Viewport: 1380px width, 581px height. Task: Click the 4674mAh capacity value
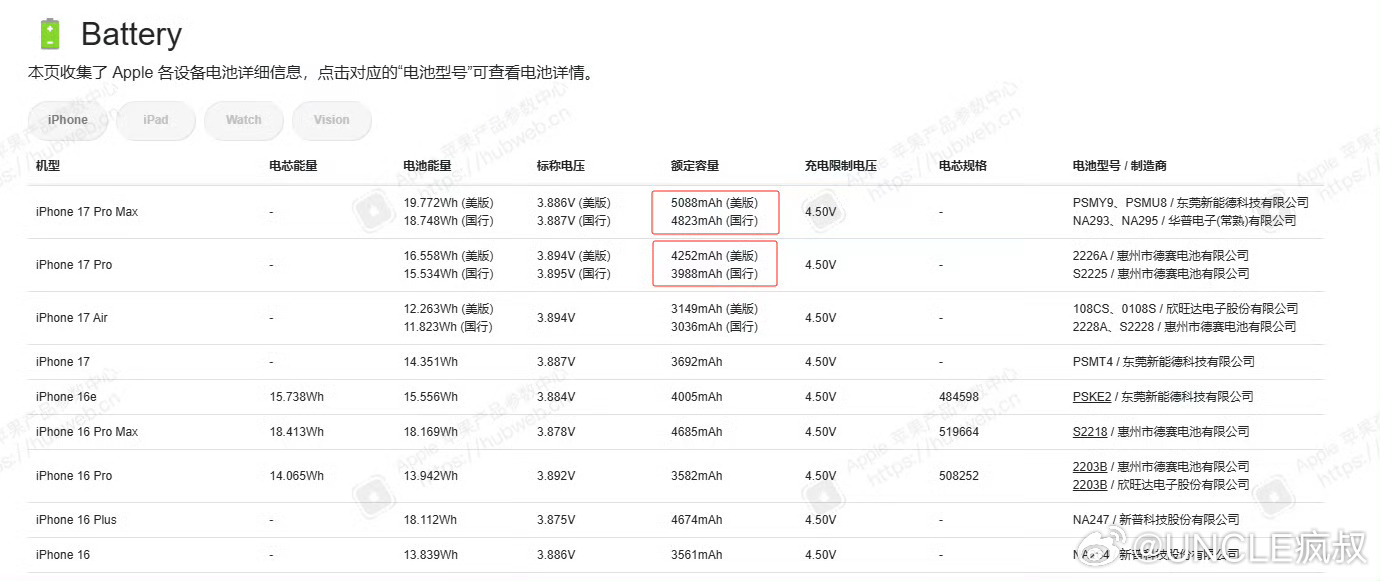697,520
